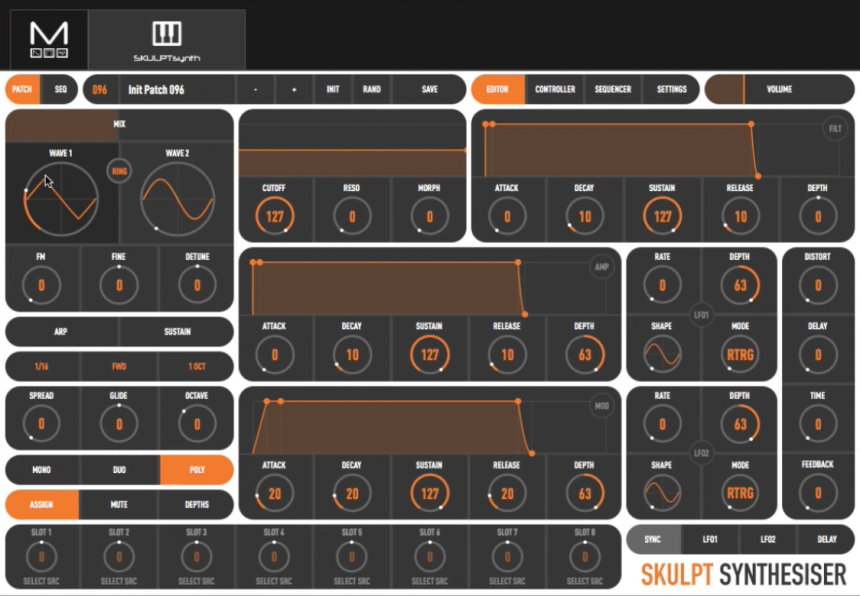
Task: Click the Feedback knob
Action: coord(818,493)
